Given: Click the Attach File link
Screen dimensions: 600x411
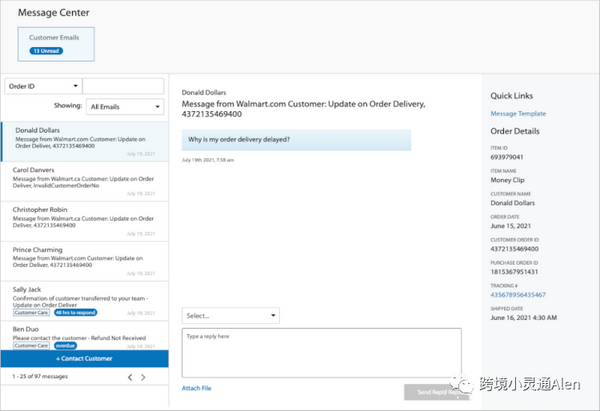Looking at the screenshot, I should pos(196,388).
